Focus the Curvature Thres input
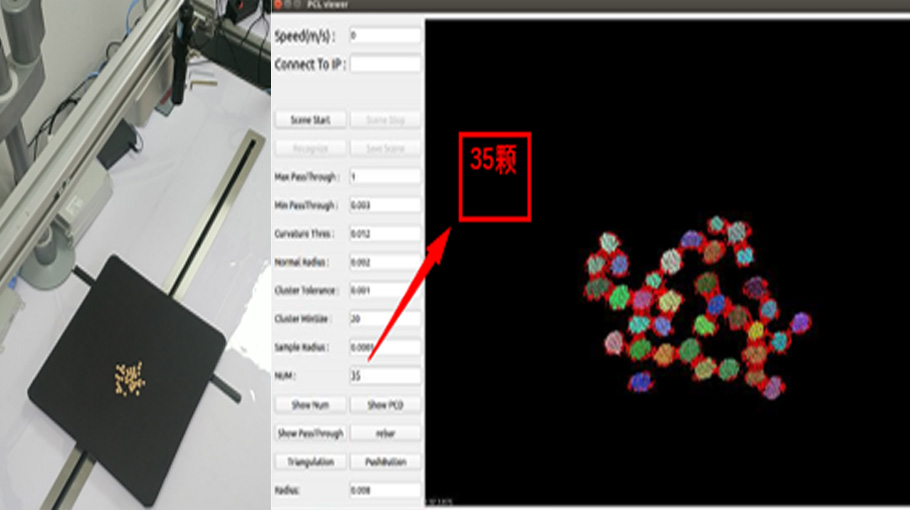Screen dimensions: 910x510 point(385,234)
